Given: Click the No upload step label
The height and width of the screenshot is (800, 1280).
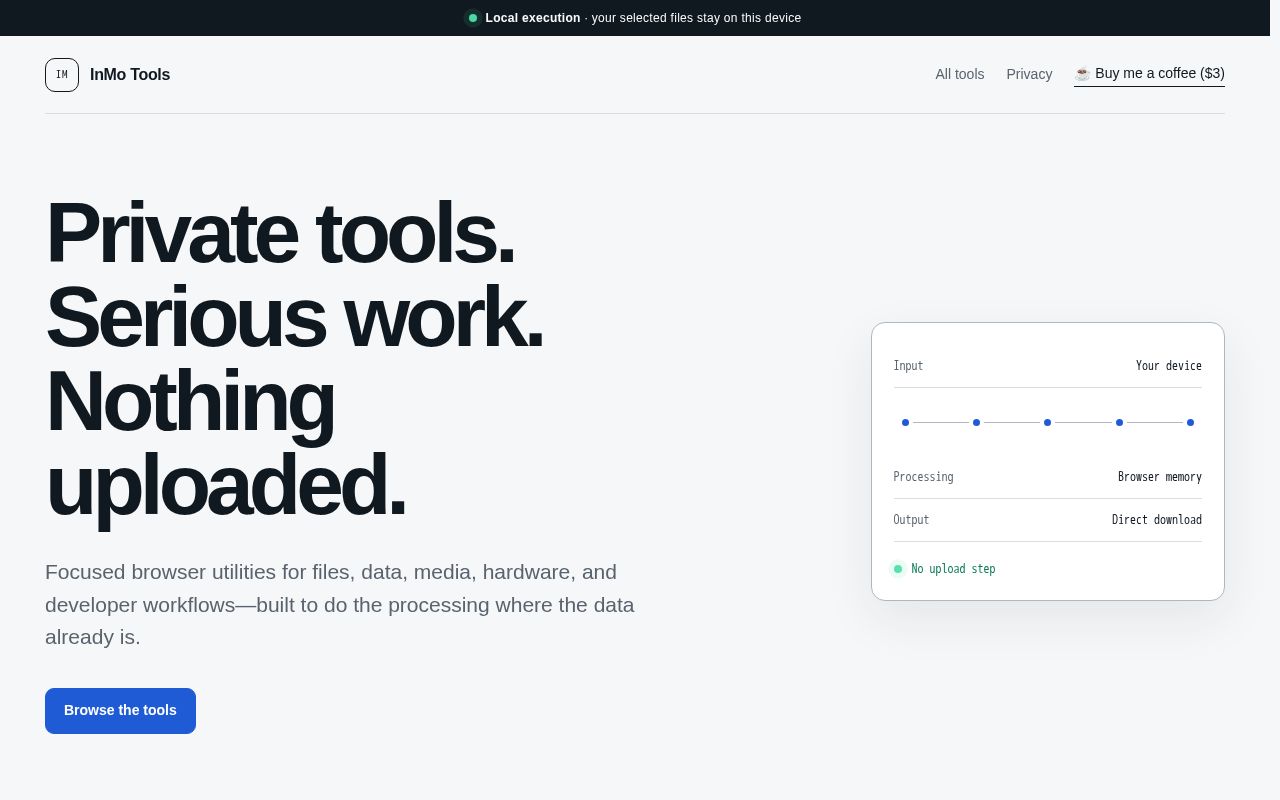Looking at the screenshot, I should coord(953,569).
